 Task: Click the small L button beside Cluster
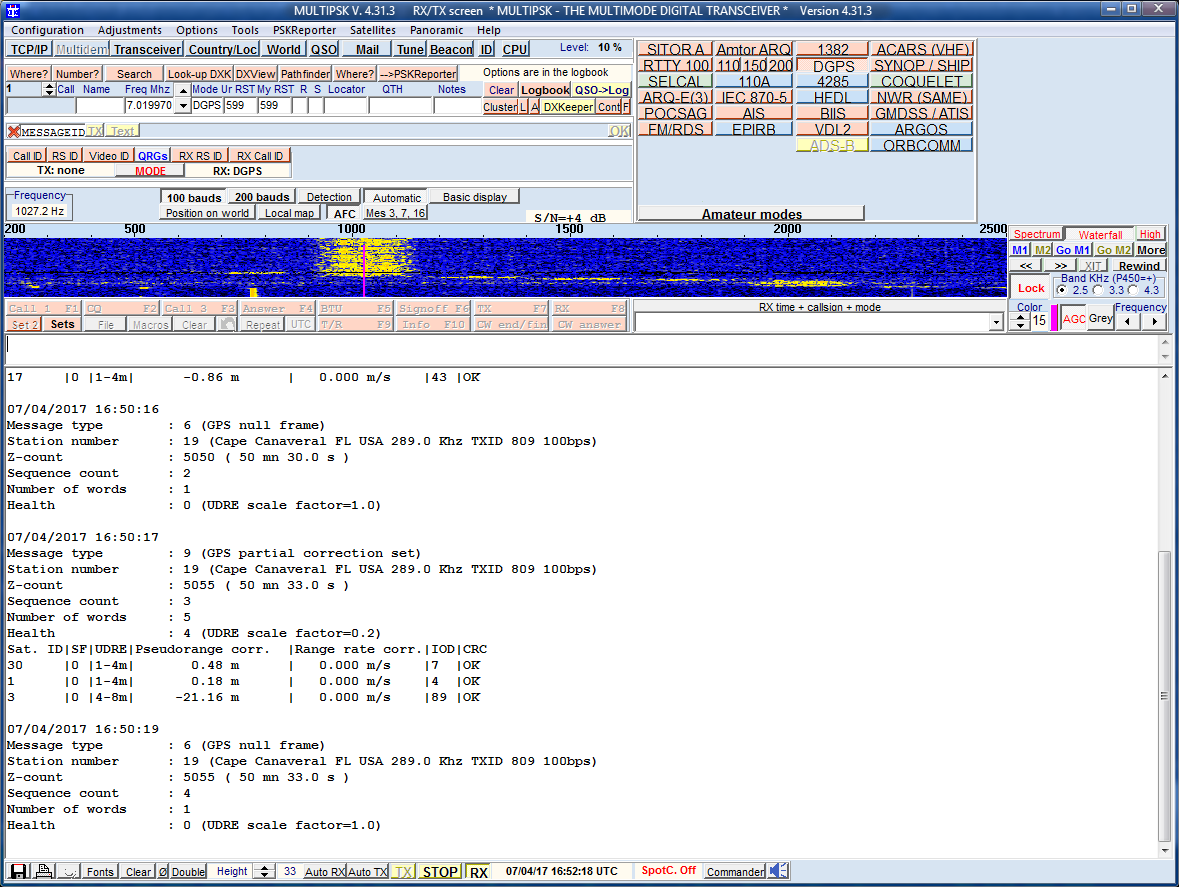point(523,107)
